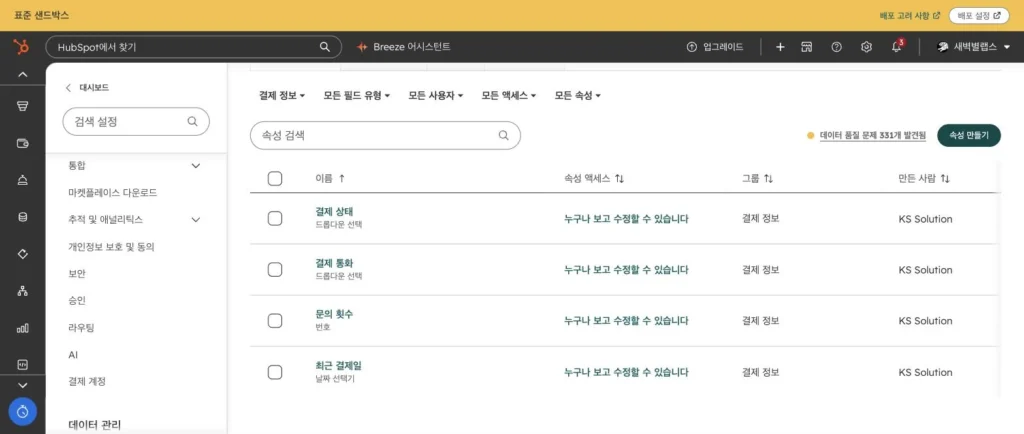Open 개인정보 보호 및 동의 settings

[111, 247]
